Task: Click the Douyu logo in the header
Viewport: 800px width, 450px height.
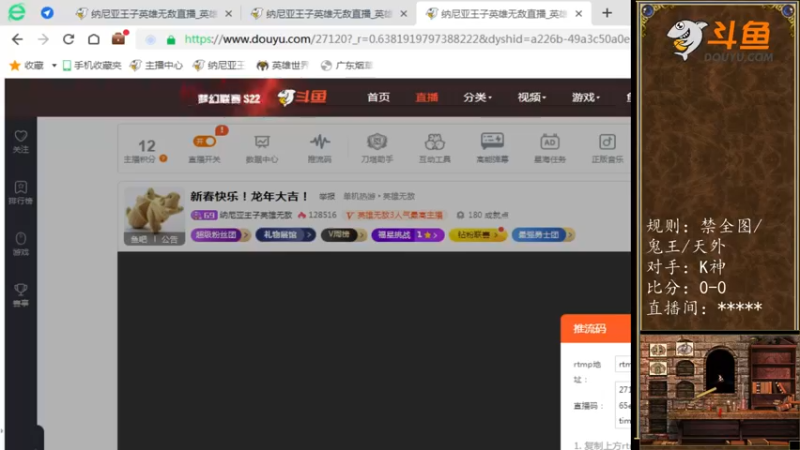Action: click(302, 97)
